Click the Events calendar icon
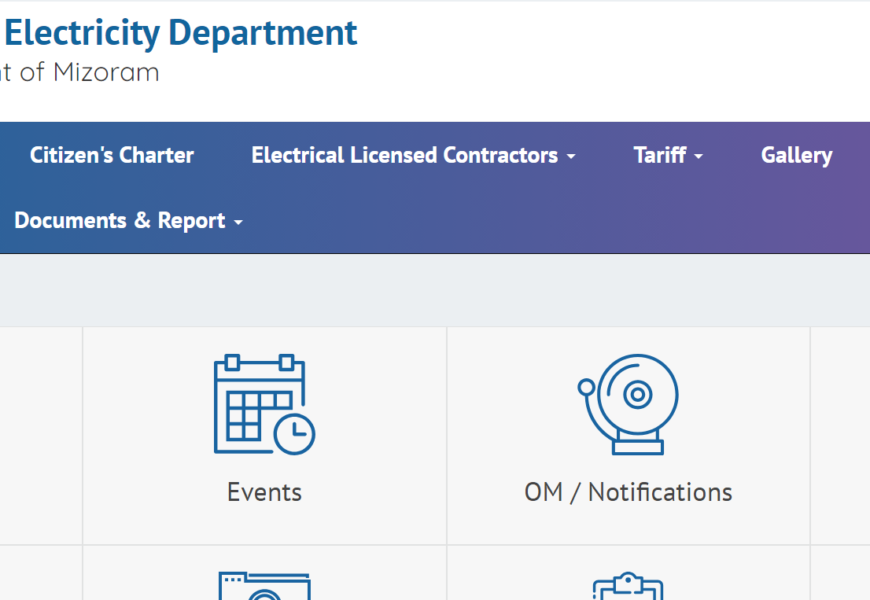The image size is (870, 600). [264, 404]
